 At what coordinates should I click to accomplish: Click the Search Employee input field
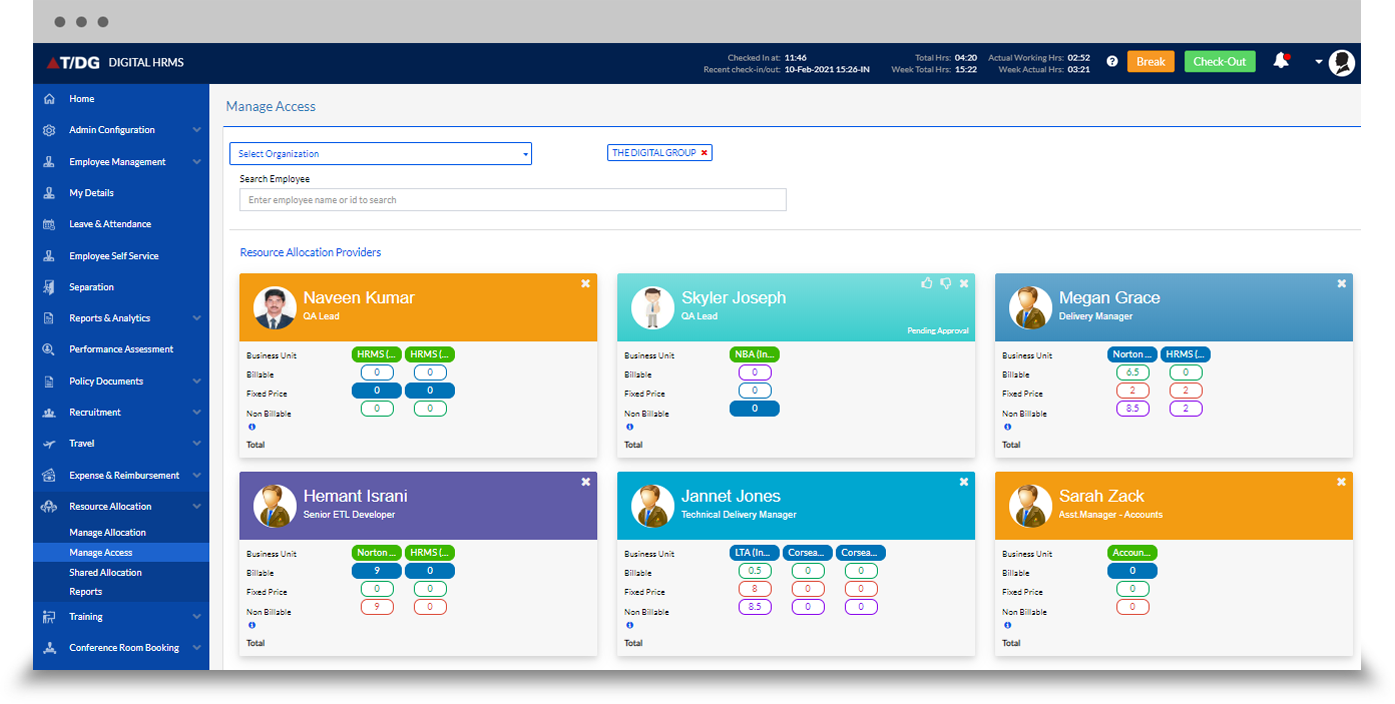point(513,200)
